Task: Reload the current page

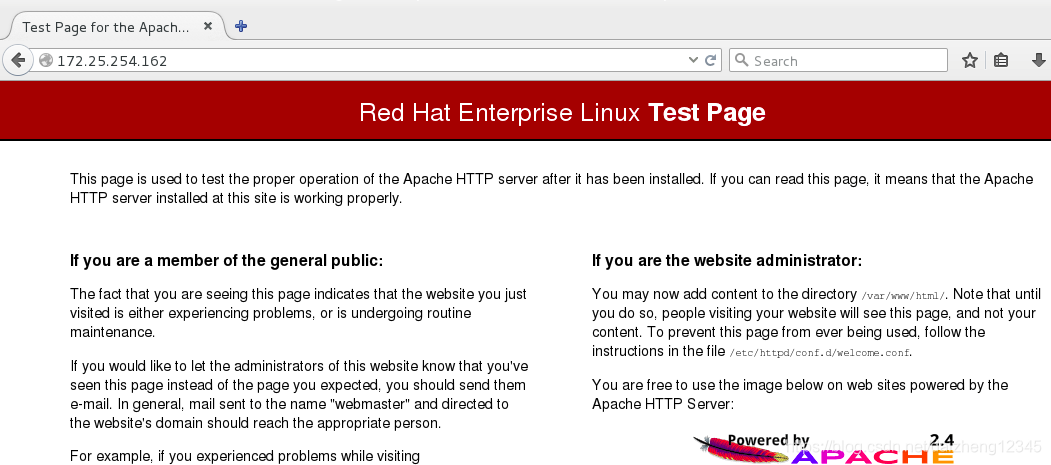Action: coord(710,60)
